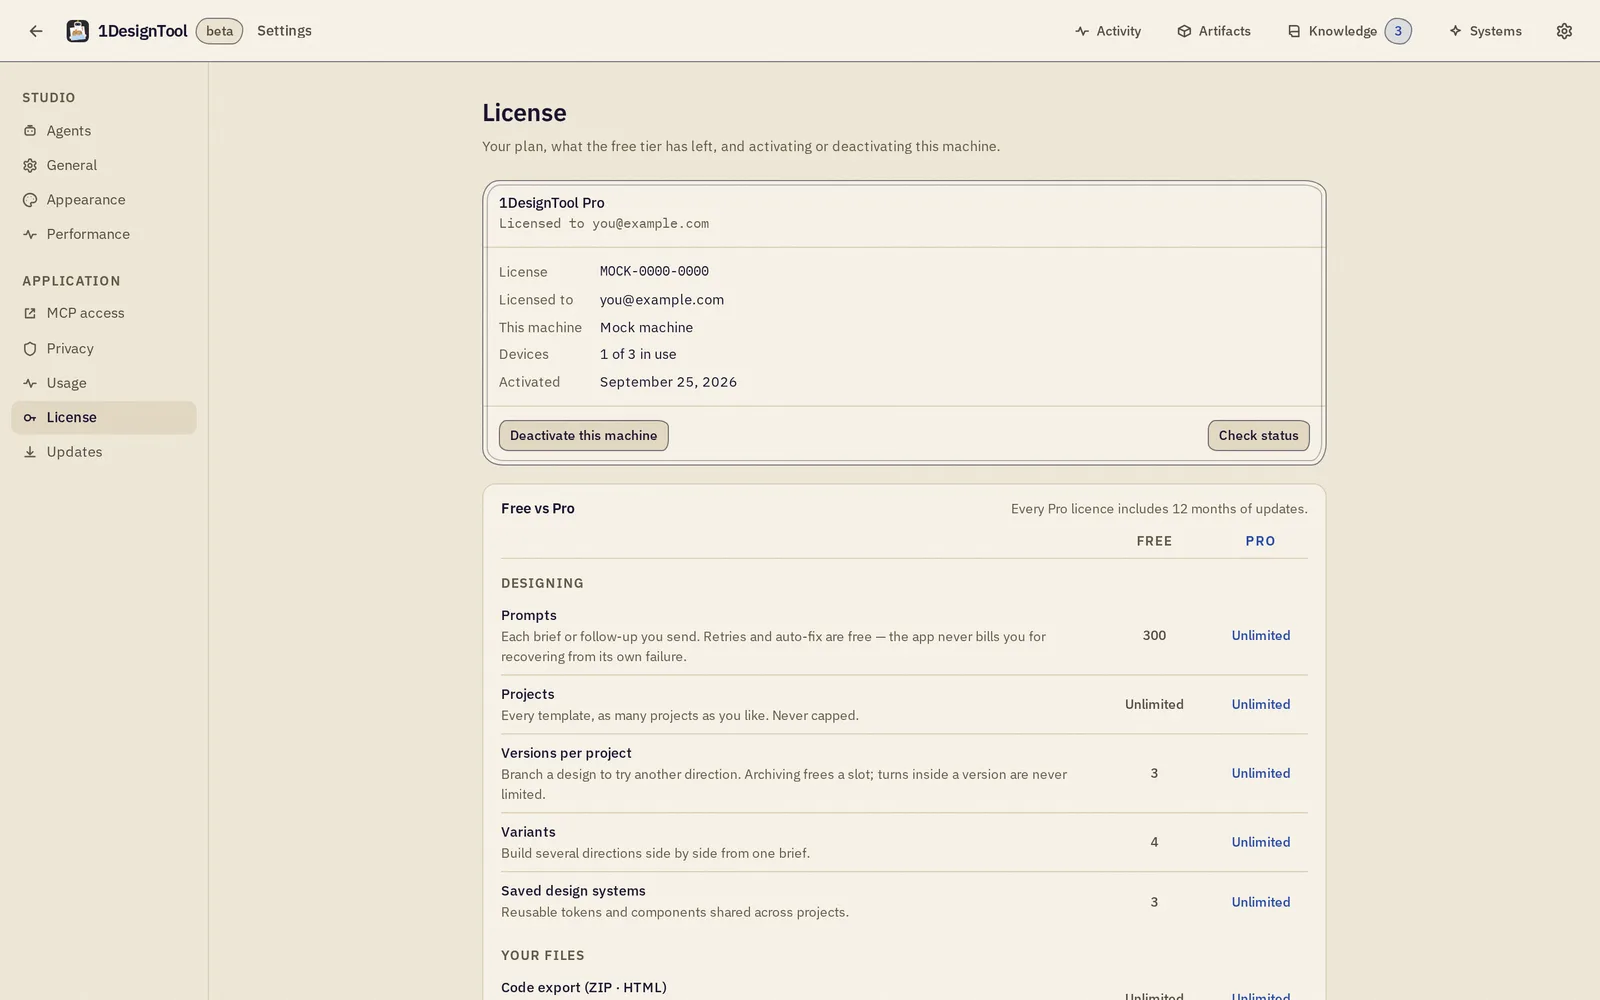The image size is (1600, 1000).
Task: Click the MCP access external-link icon
Action: pyautogui.click(x=30, y=313)
